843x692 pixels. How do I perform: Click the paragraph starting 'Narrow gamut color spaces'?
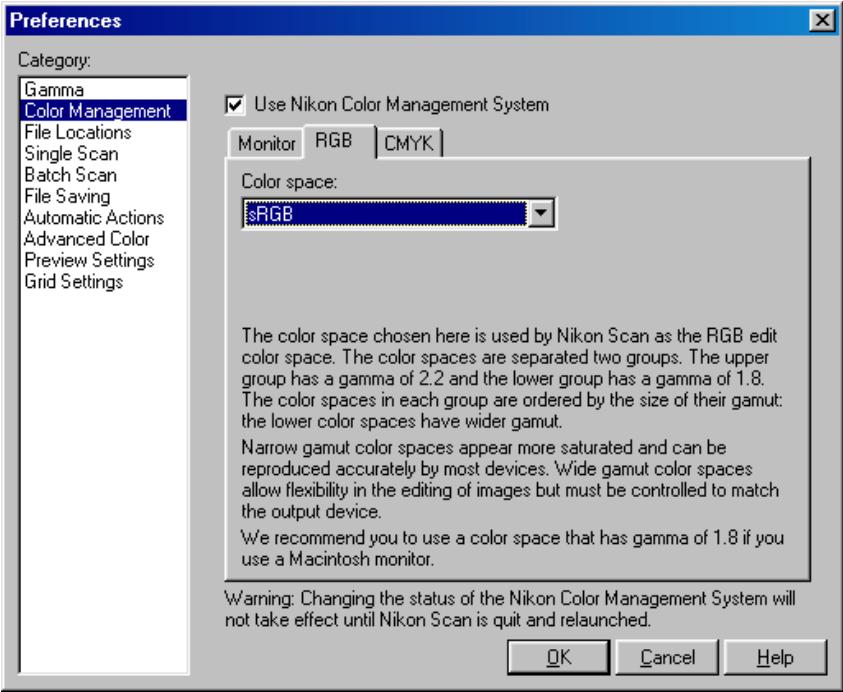click(x=510, y=479)
